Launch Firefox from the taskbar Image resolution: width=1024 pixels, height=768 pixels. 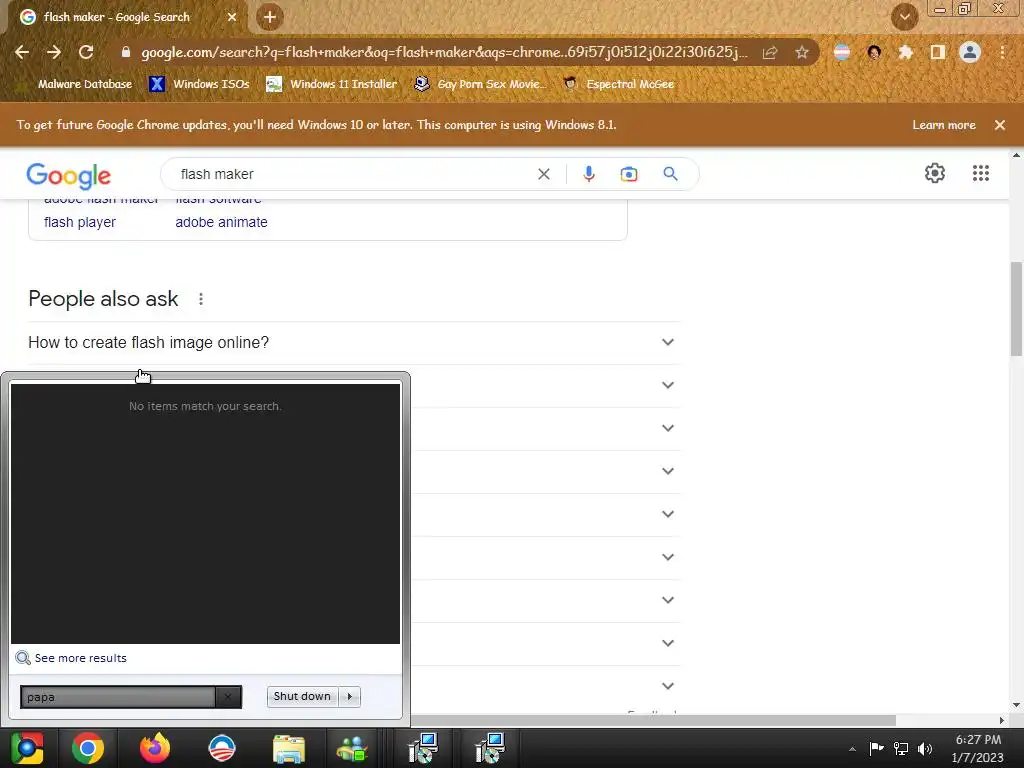[155, 748]
